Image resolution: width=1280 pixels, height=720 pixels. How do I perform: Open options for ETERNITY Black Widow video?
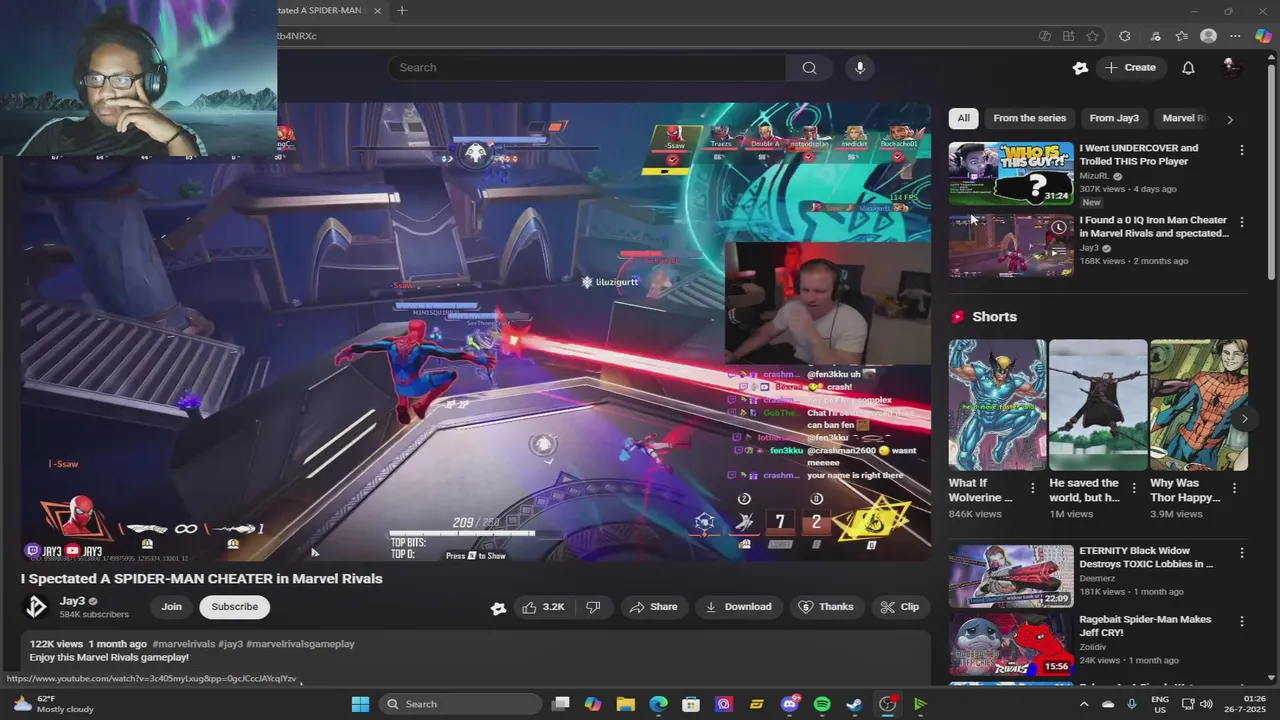click(x=1242, y=553)
